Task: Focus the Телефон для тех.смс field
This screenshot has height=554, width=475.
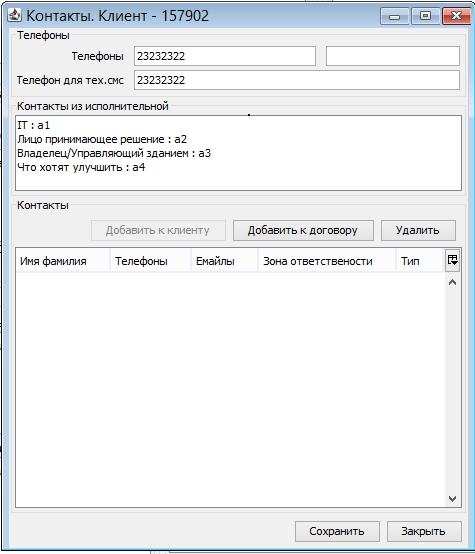Action: (297, 80)
